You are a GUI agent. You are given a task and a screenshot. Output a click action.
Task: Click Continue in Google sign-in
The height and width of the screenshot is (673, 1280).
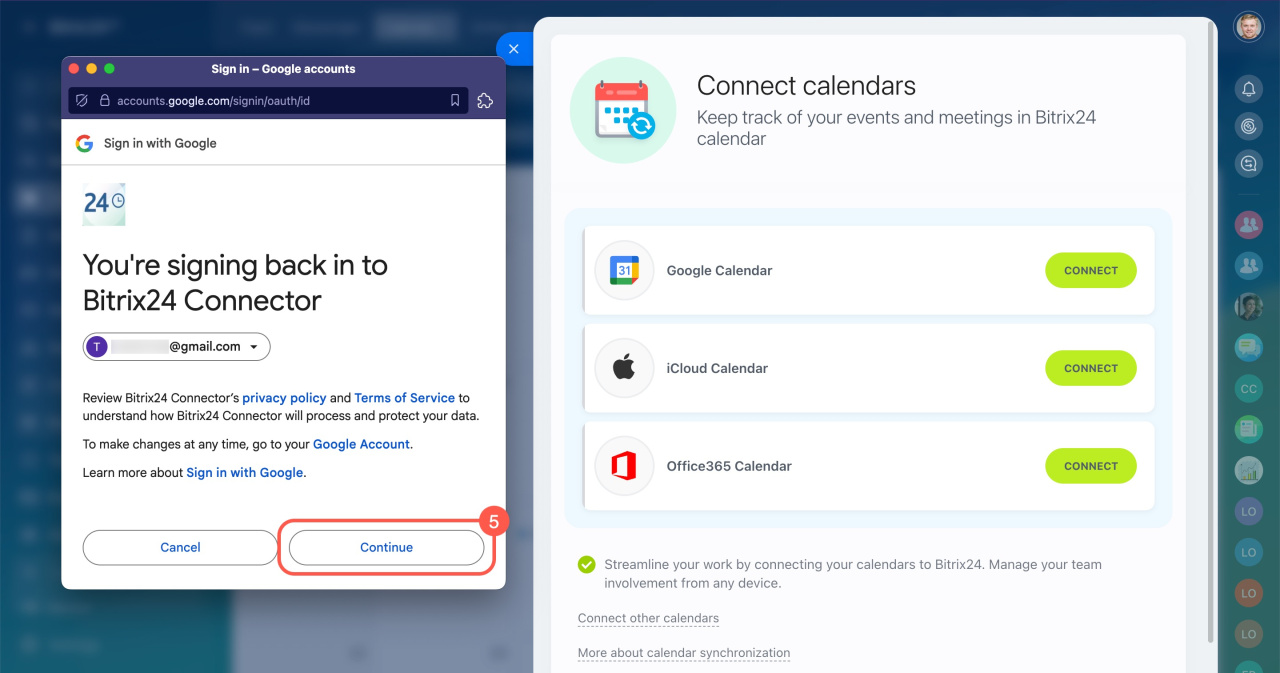[x=386, y=547]
